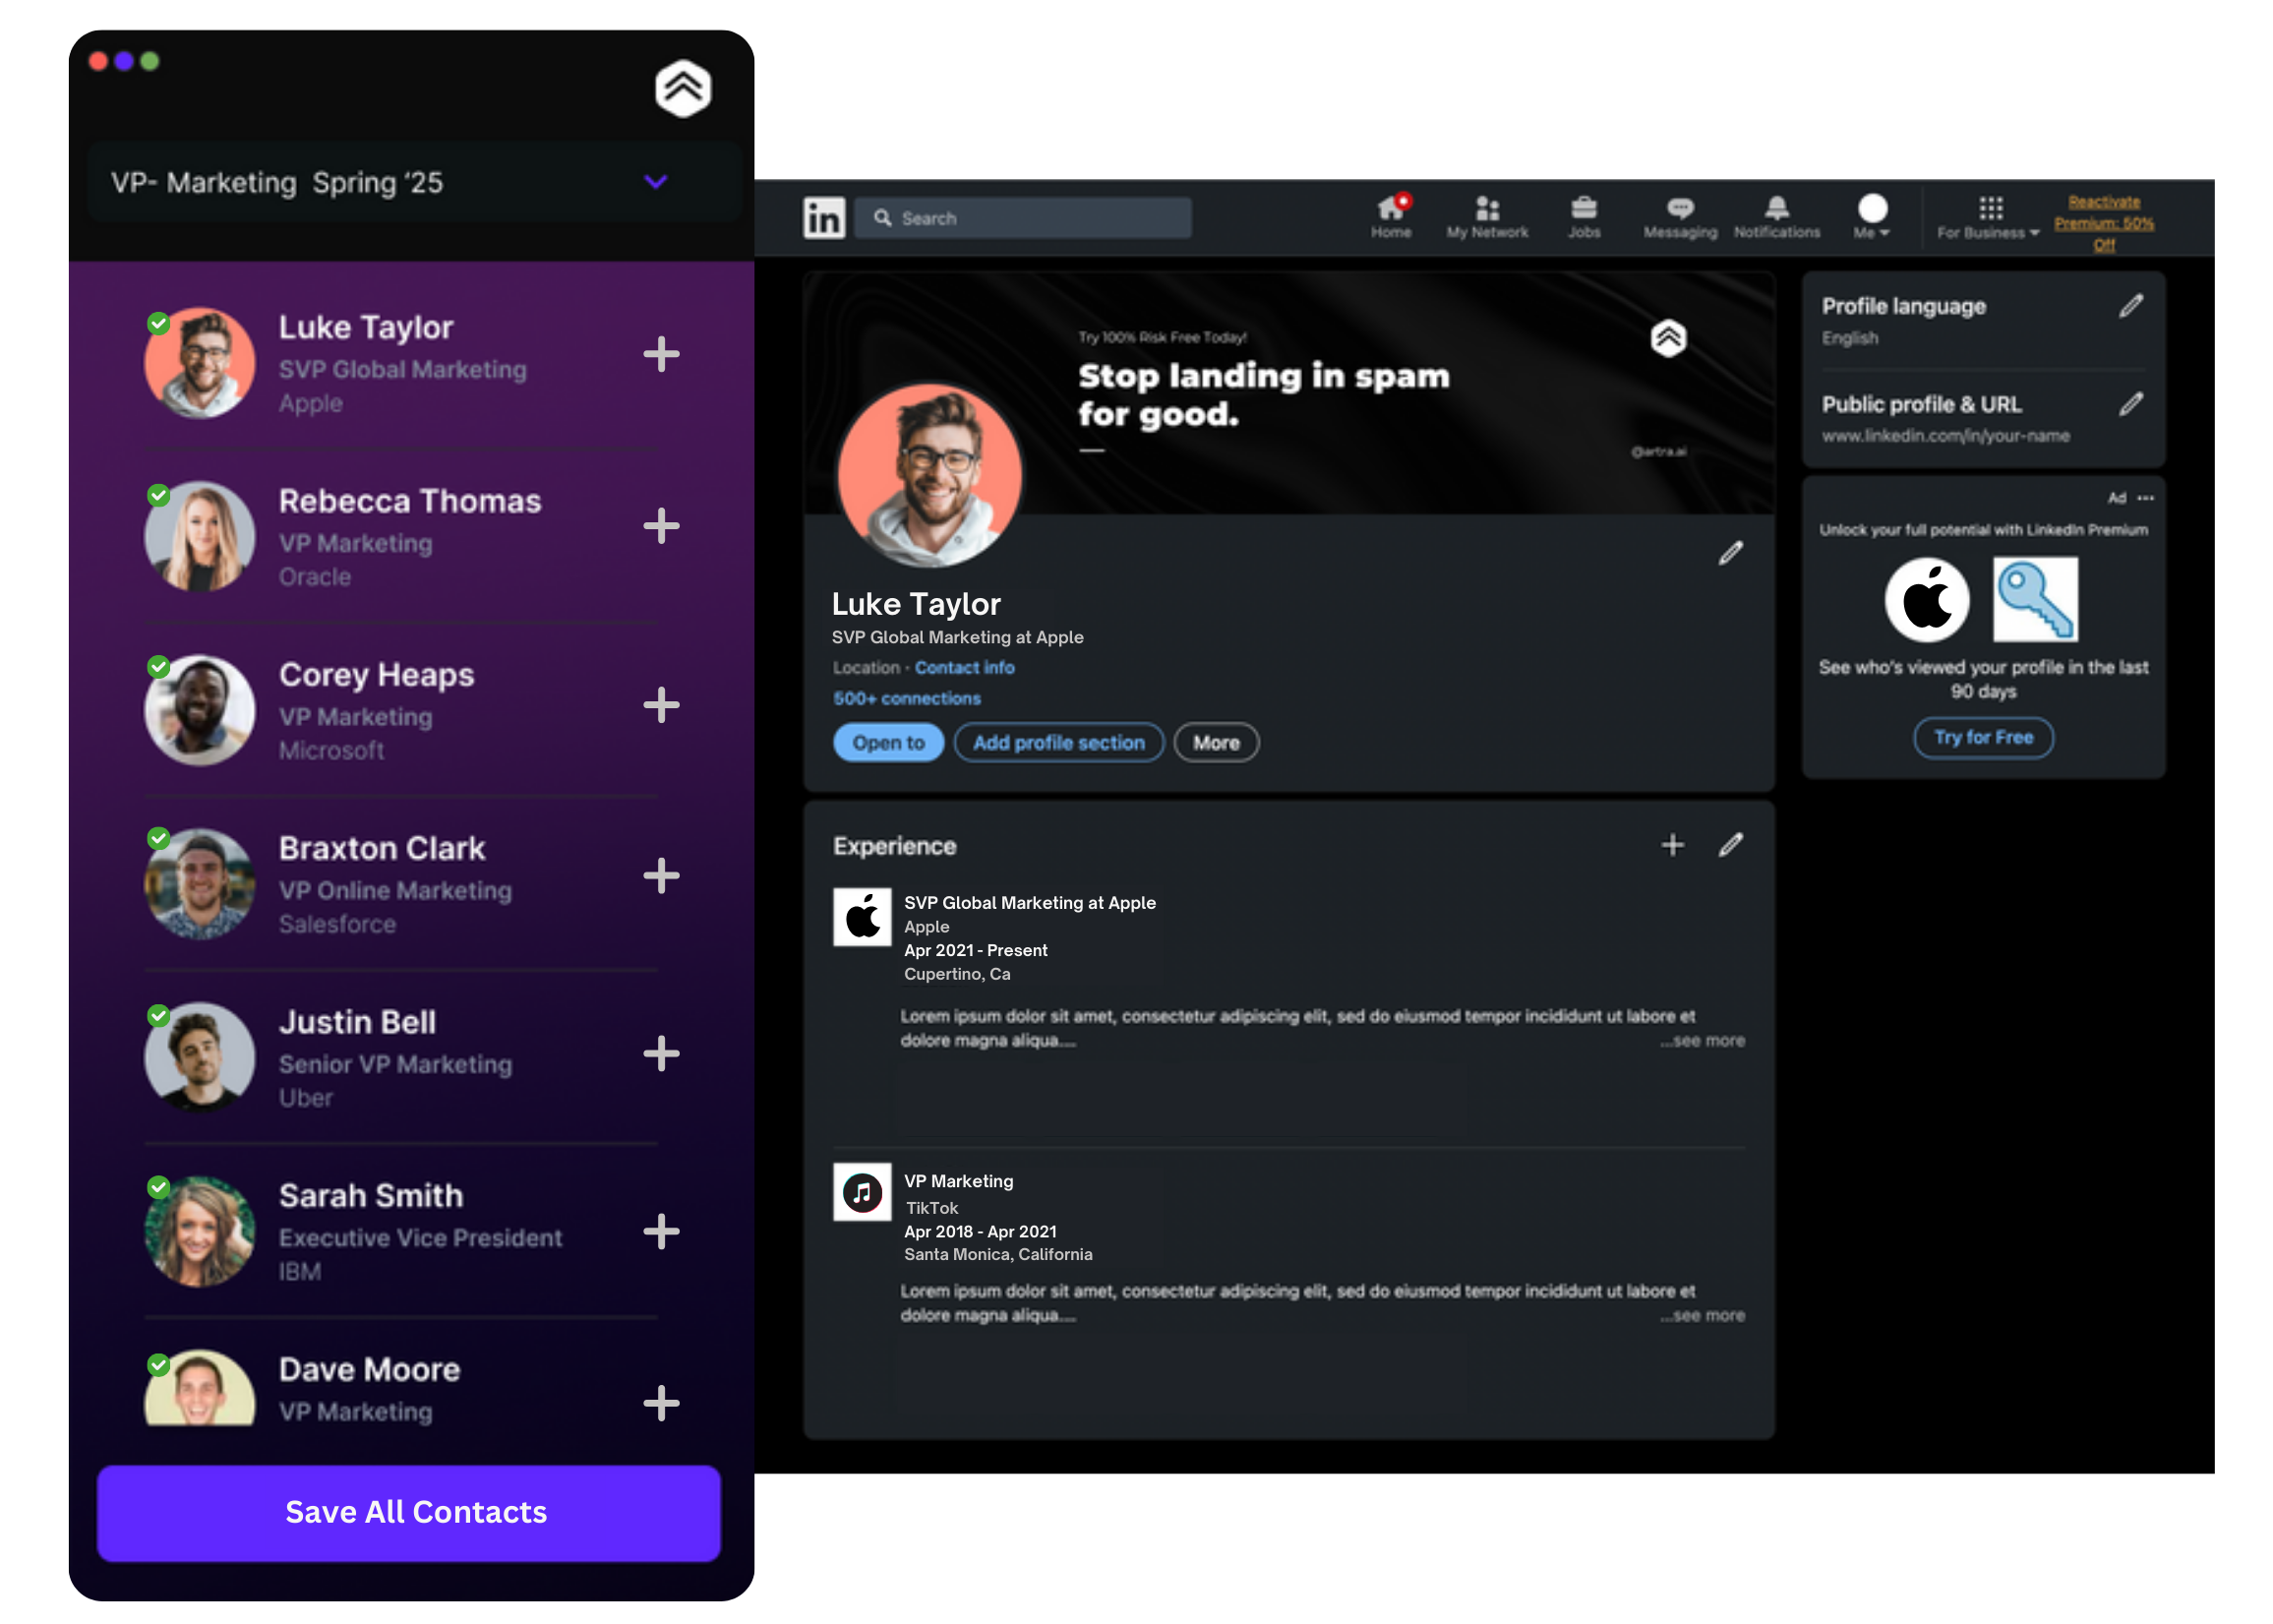Click the name Justin Bell in list
The image size is (2273, 1624).
tap(357, 1022)
